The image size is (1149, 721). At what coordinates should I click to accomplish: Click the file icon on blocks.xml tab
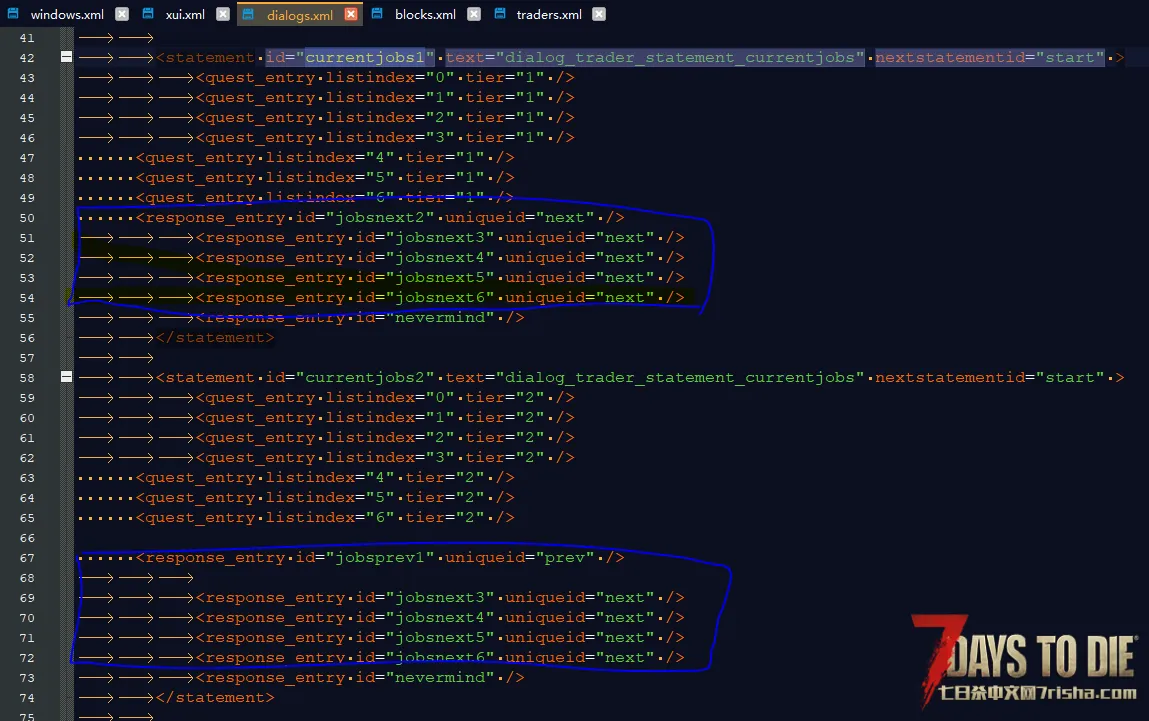pyautogui.click(x=378, y=15)
